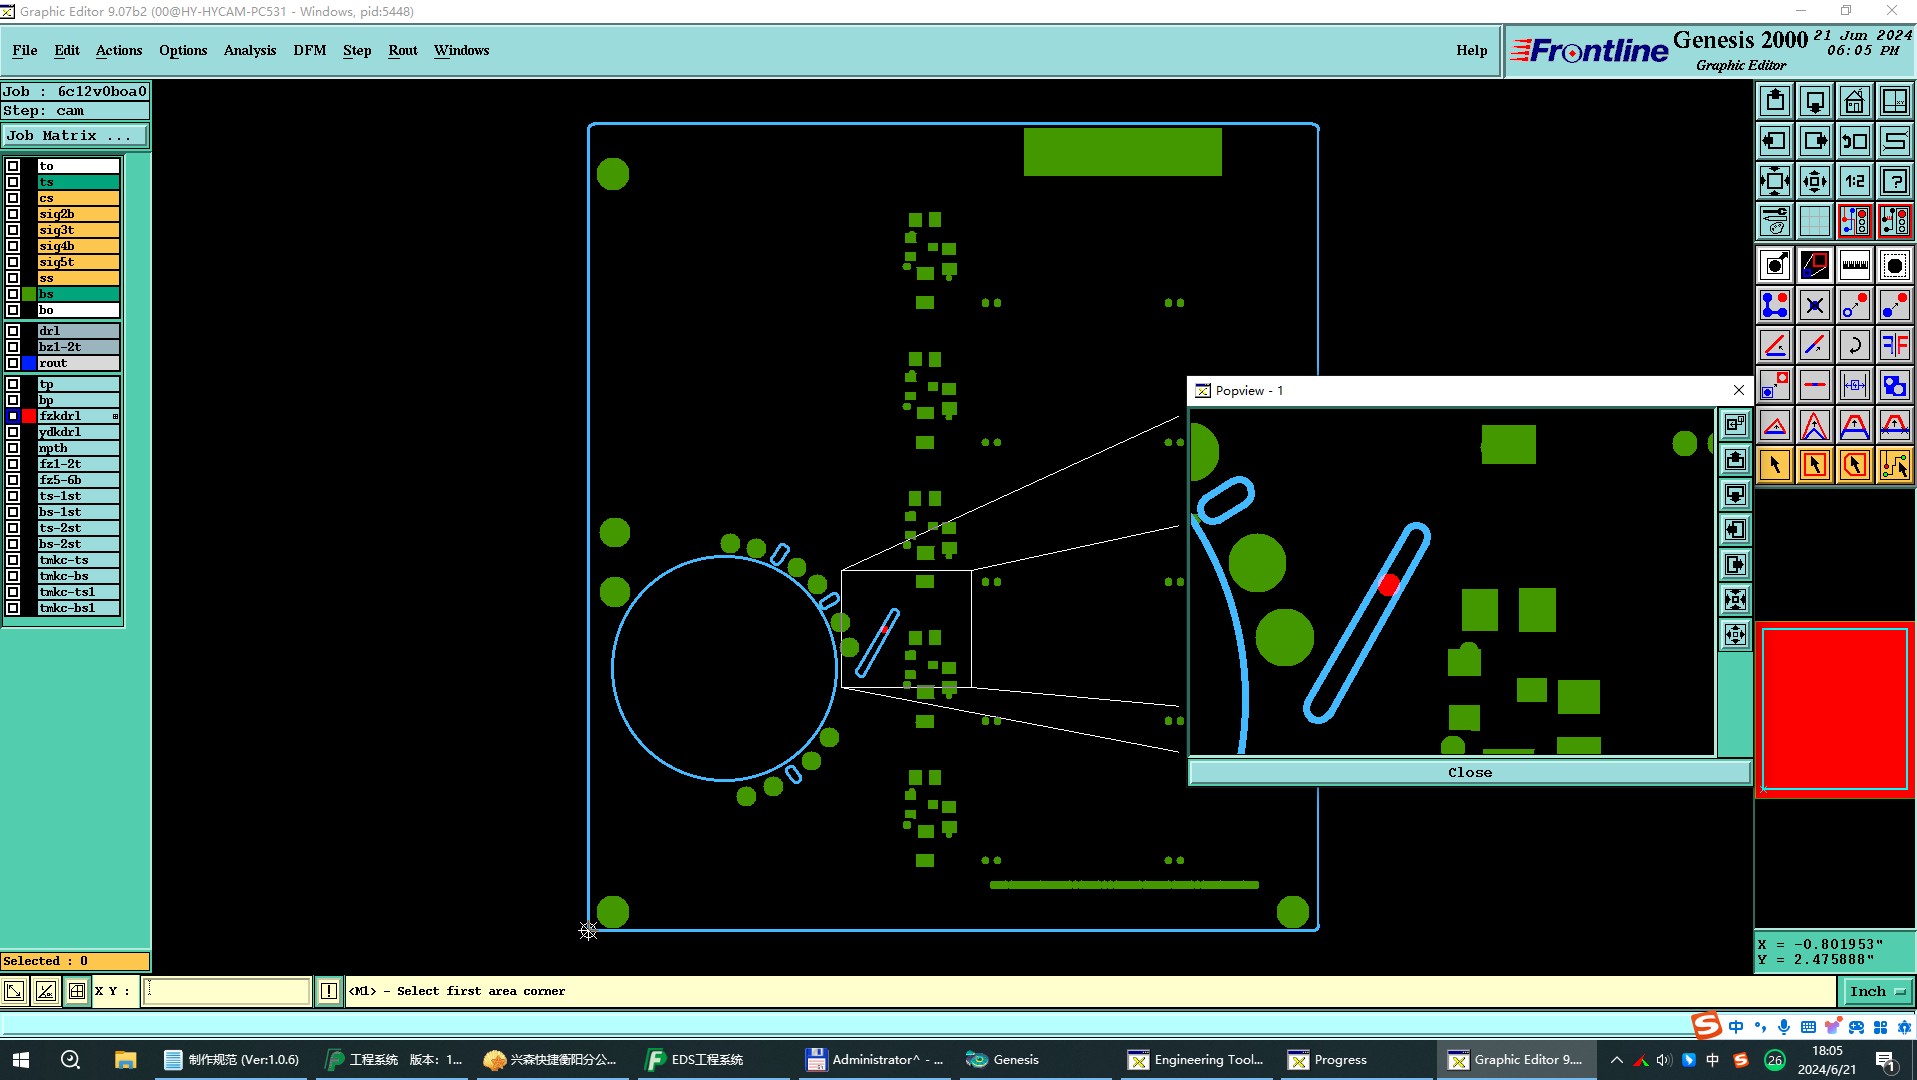Viewport: 1917px width, 1080px height.
Task: Toggle the checkbox for layer ts
Action: tap(13, 182)
